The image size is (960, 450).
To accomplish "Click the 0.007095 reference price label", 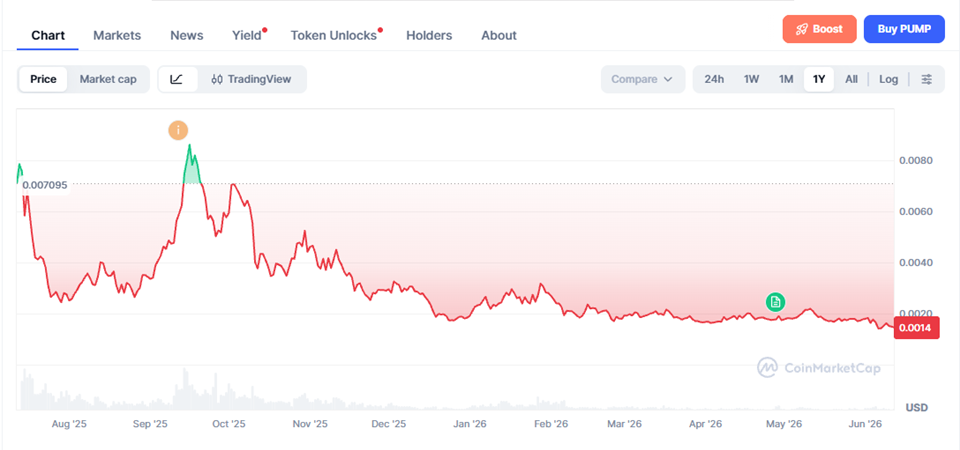I will point(45,185).
